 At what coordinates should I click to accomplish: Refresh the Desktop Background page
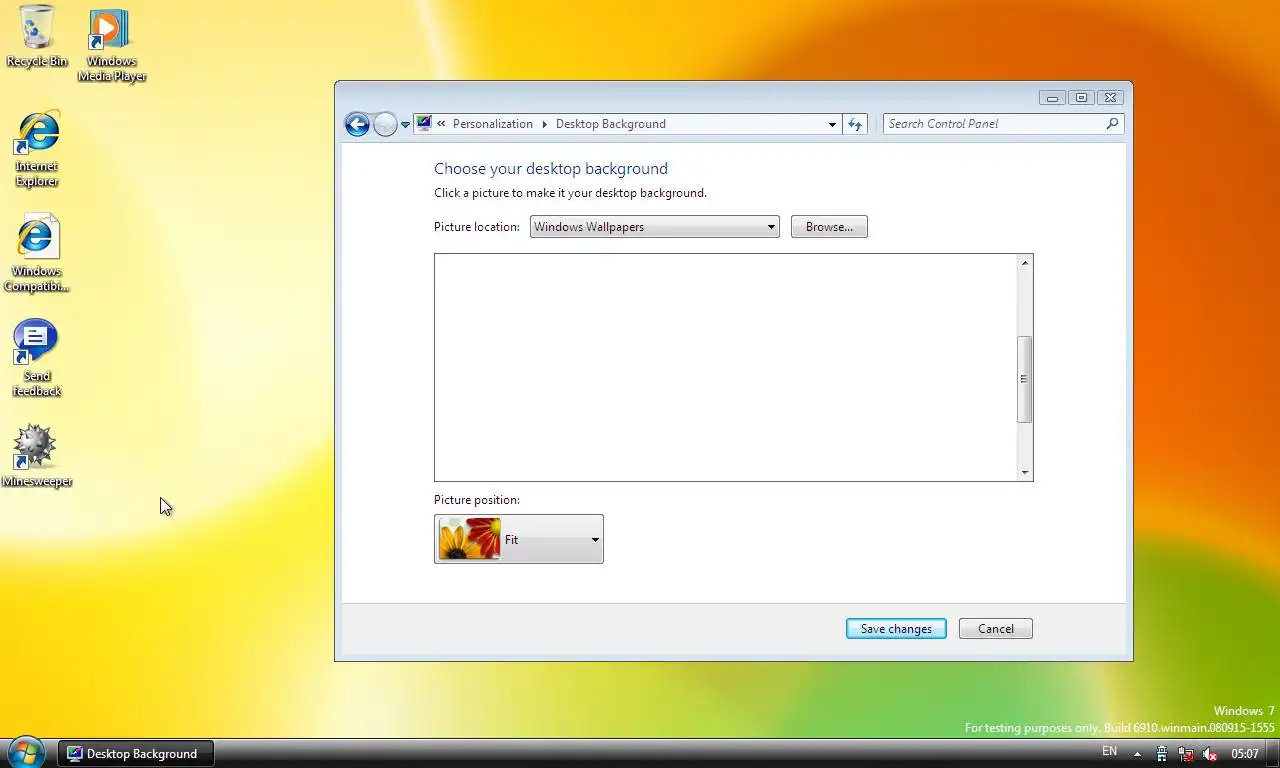(855, 124)
